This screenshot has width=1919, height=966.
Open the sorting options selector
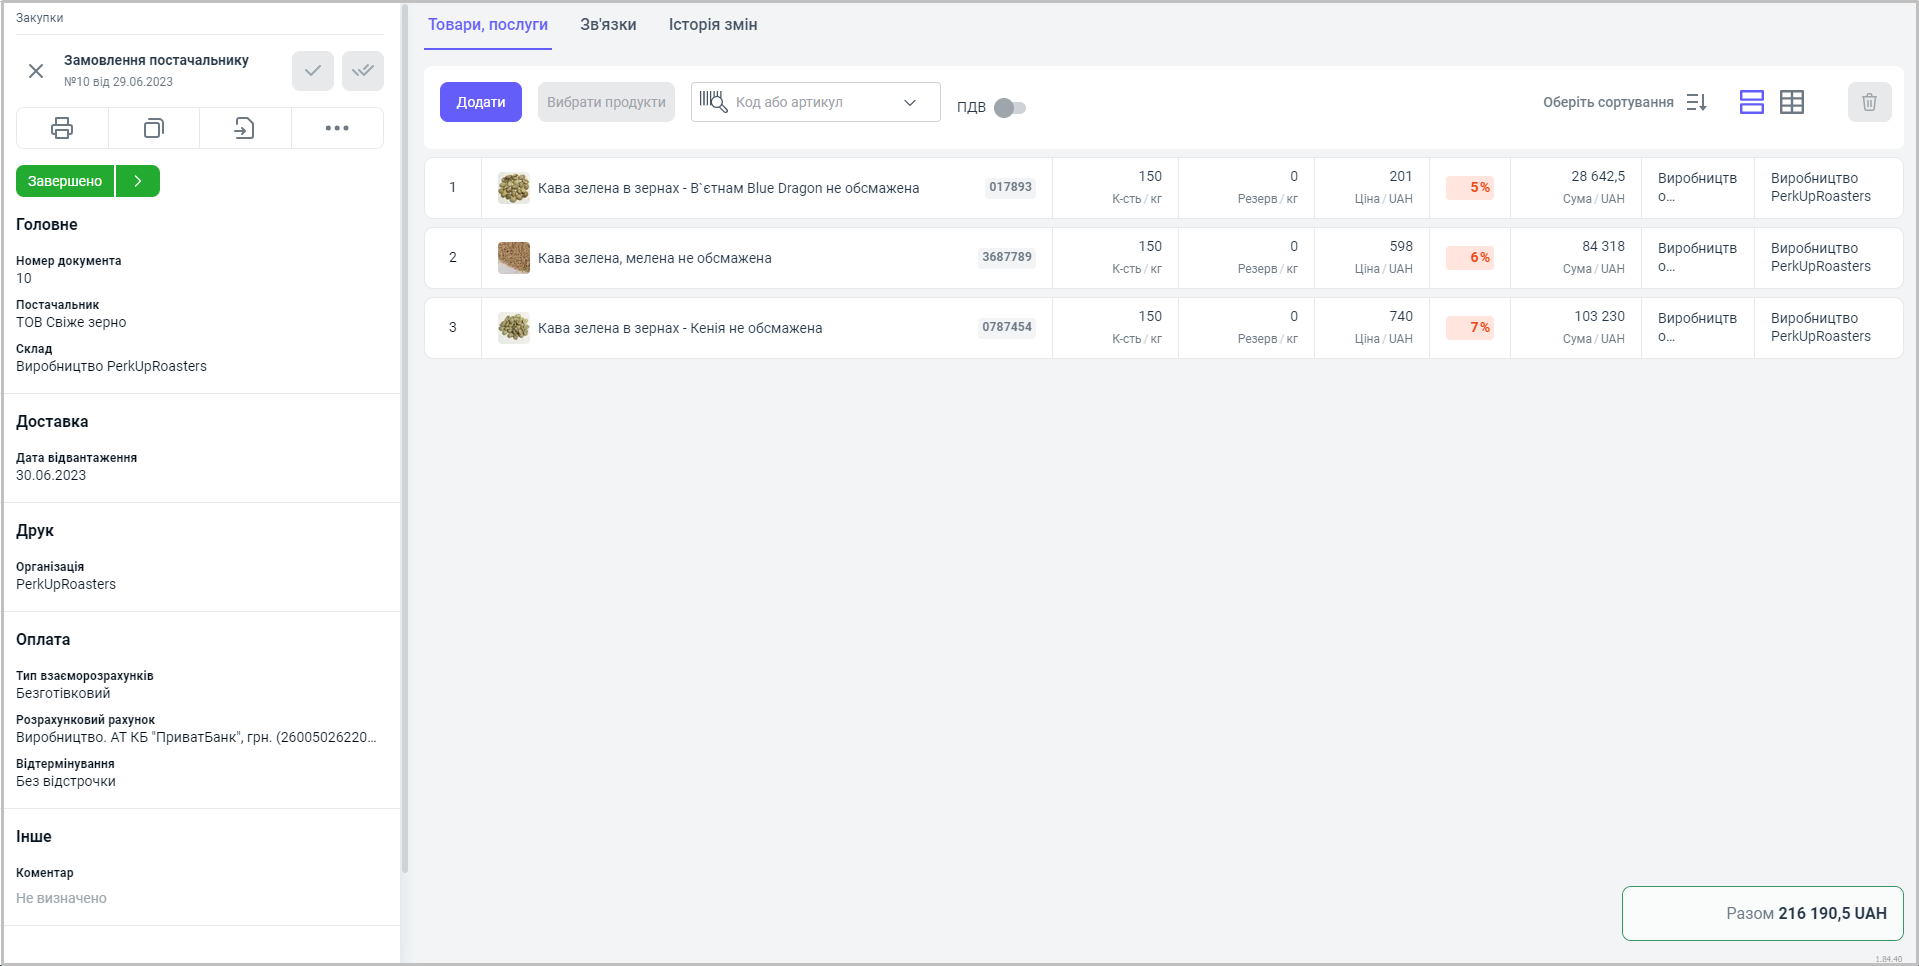pos(1624,102)
